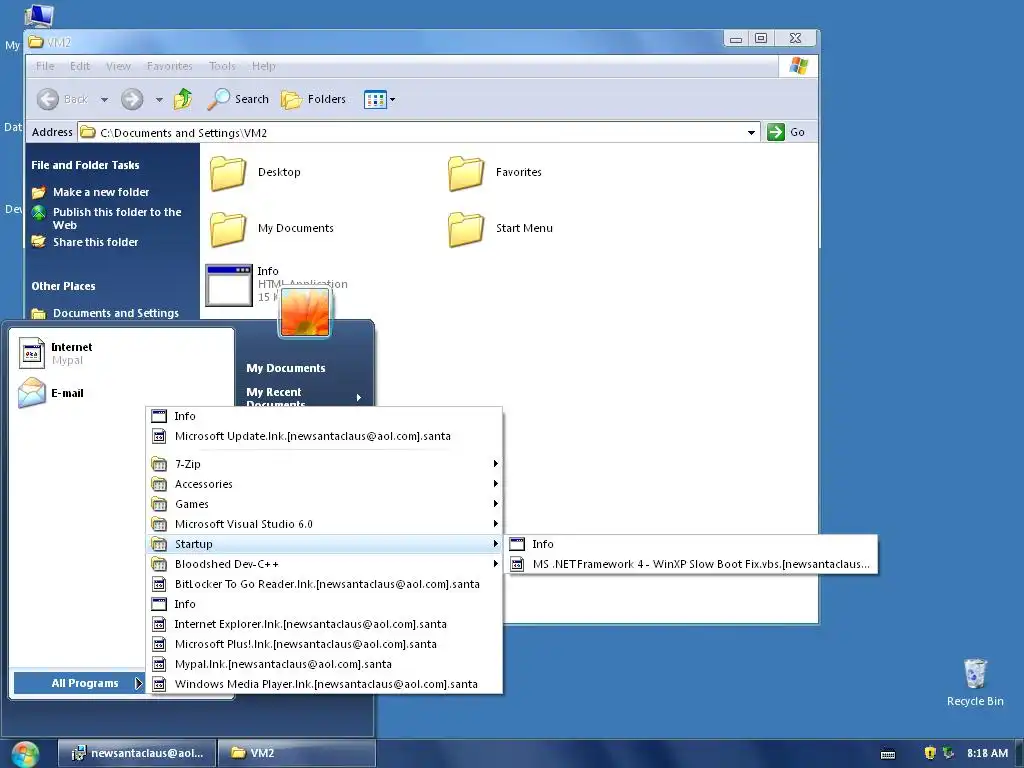The image size is (1024, 768).
Task: Open the Views dropdown button
Action: click(x=379, y=100)
